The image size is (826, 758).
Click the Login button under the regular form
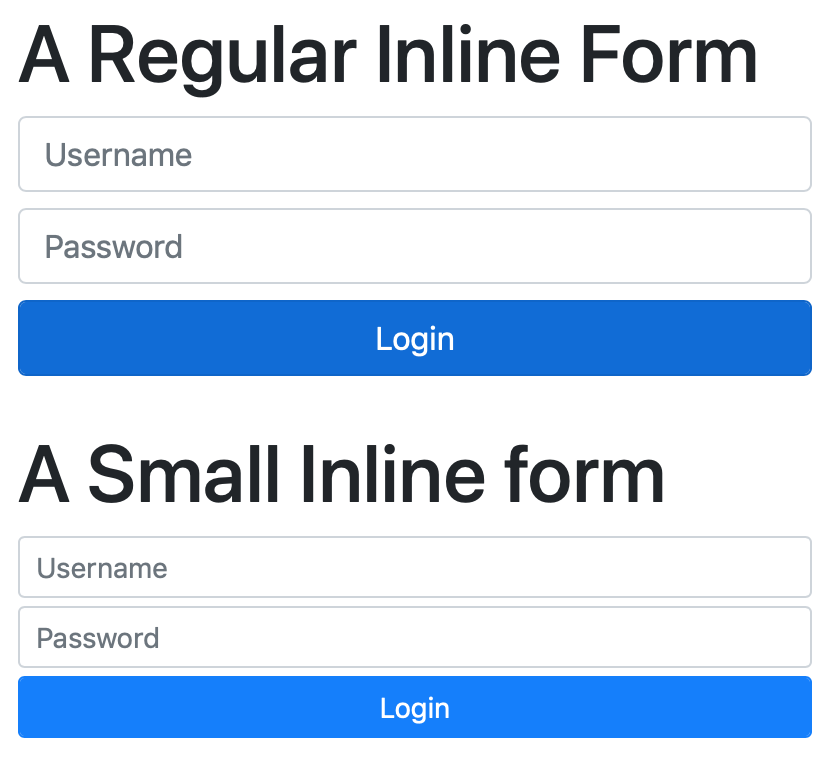tap(415, 338)
